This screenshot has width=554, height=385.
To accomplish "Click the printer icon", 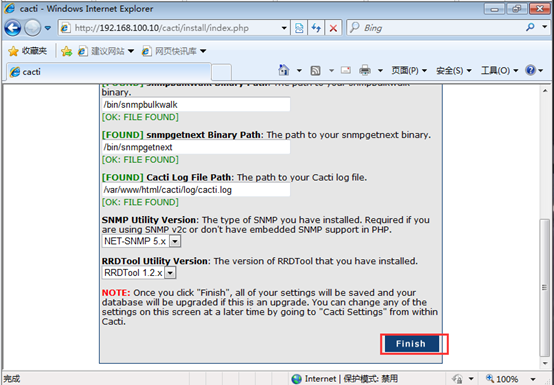I will click(365, 70).
